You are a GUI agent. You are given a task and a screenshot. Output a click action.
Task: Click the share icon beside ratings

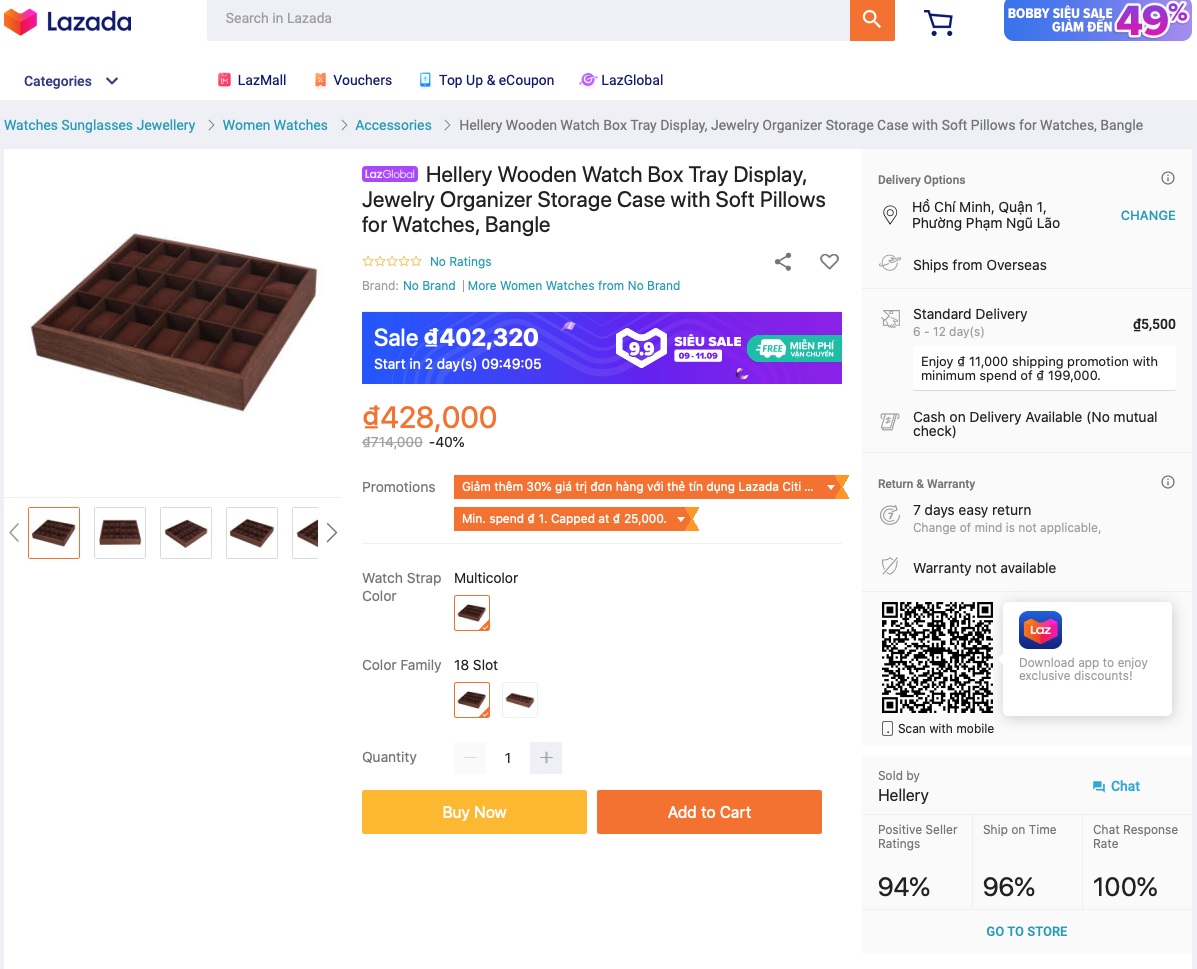click(x=783, y=262)
